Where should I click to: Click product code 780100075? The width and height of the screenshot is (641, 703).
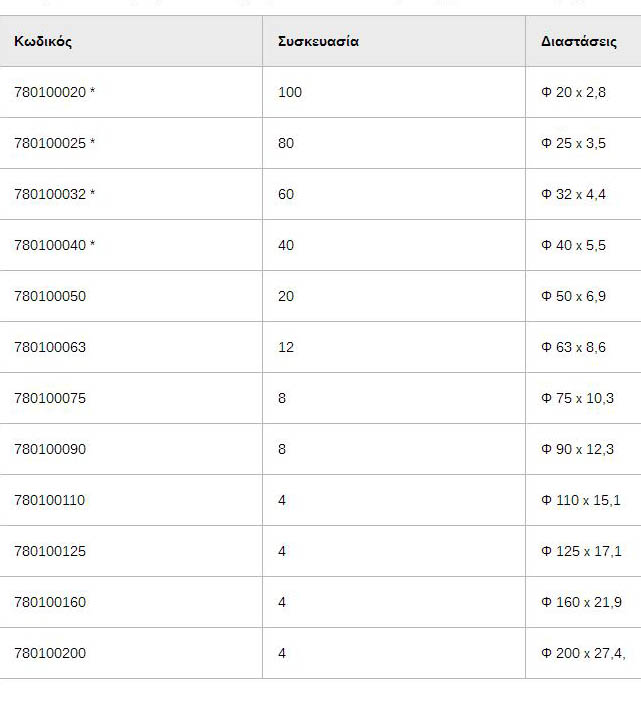[50, 398]
